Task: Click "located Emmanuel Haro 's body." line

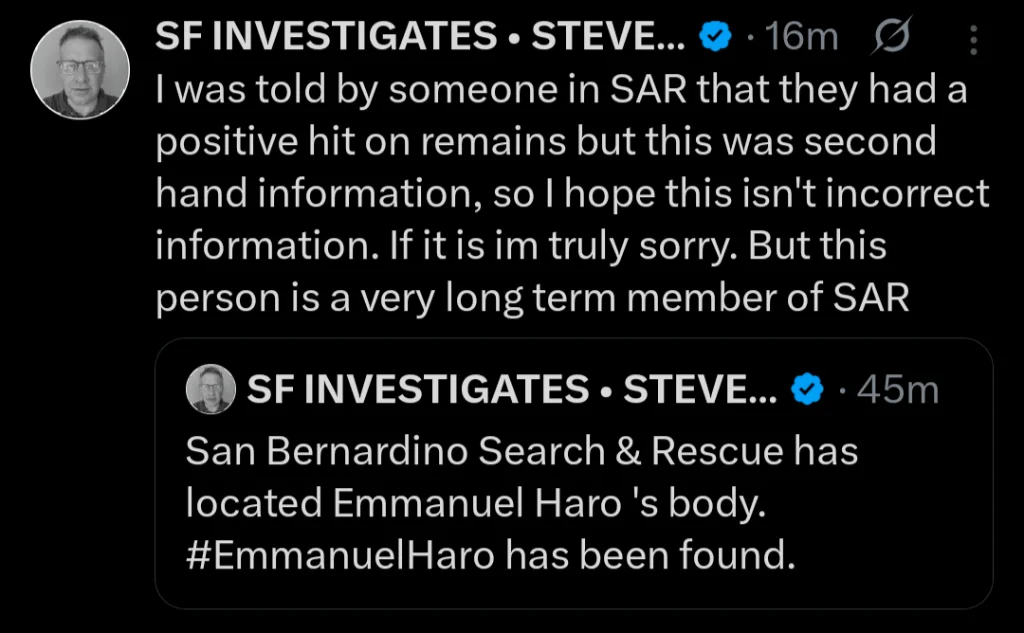Action: [475, 503]
